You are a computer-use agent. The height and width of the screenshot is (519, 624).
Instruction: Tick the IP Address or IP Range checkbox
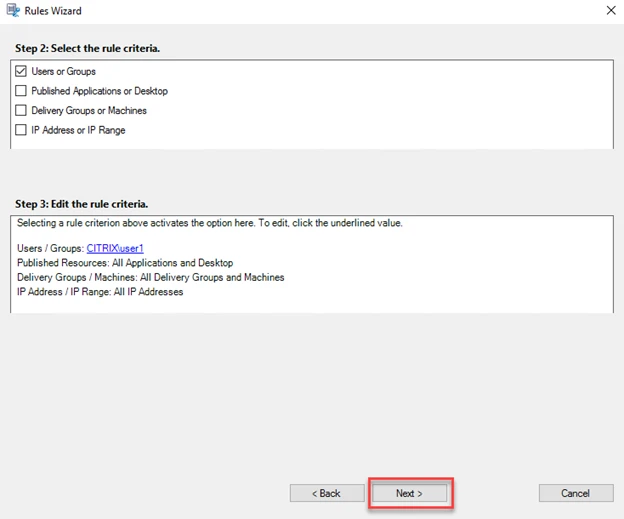tap(21, 130)
